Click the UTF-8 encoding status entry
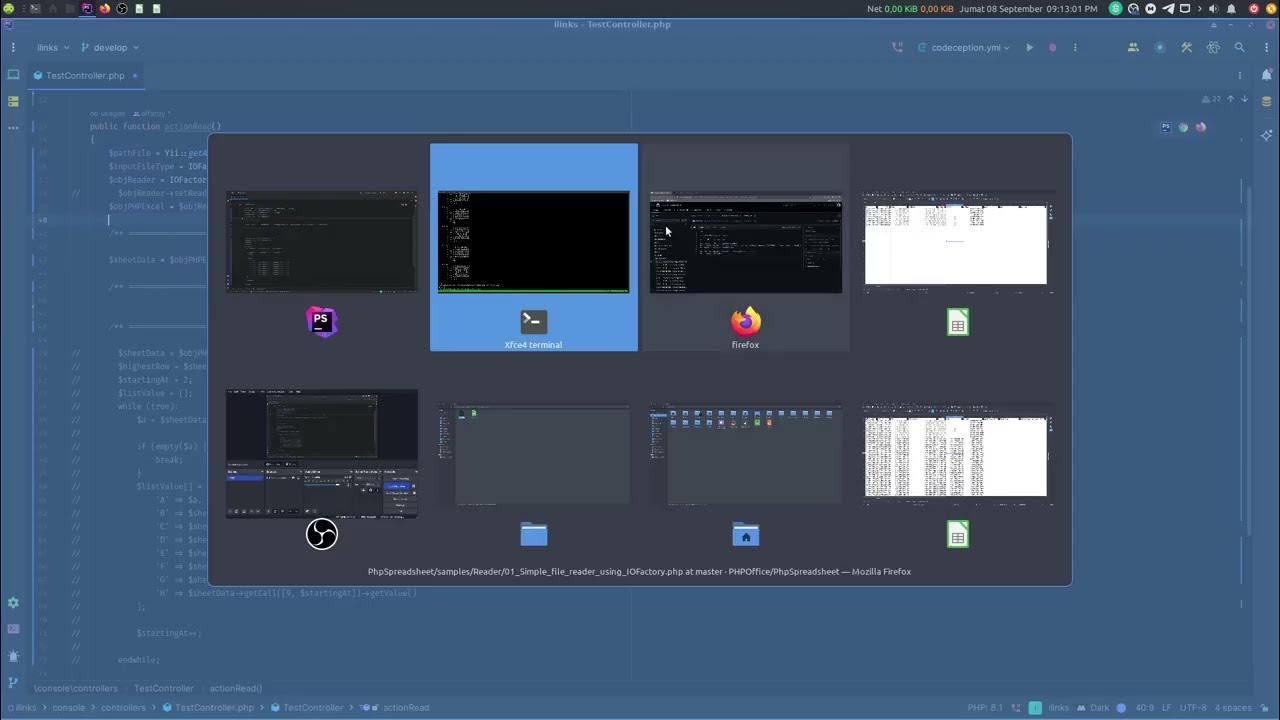Image resolution: width=1280 pixels, height=720 pixels. [x=1193, y=707]
